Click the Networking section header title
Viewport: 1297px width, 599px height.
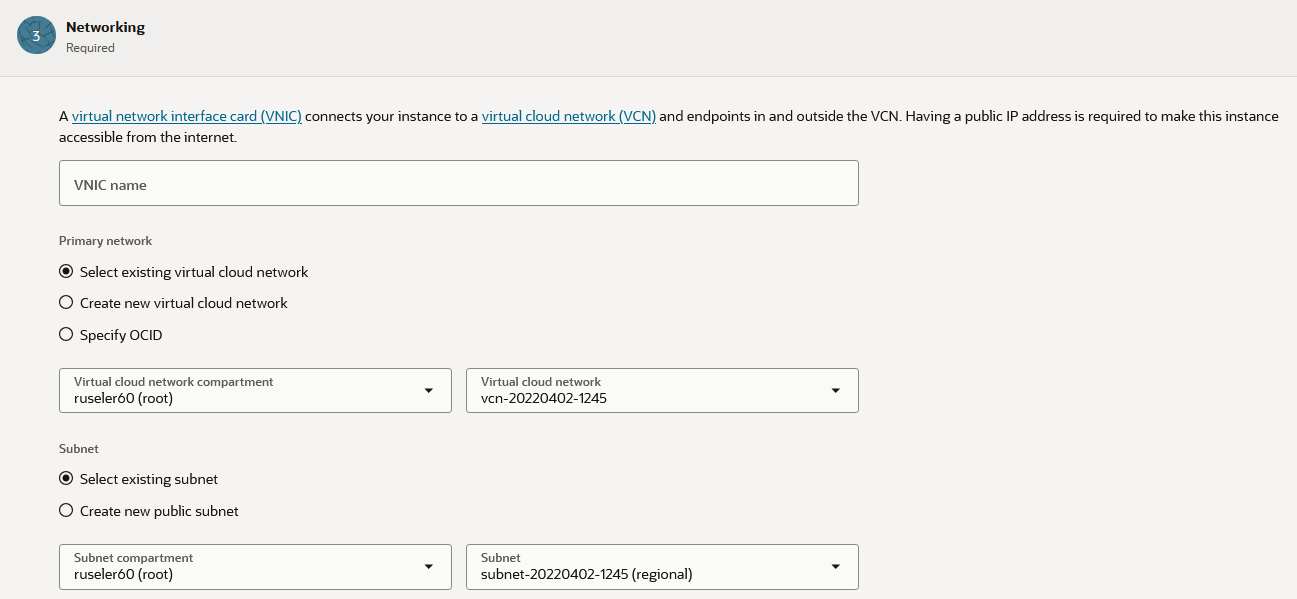click(x=105, y=28)
